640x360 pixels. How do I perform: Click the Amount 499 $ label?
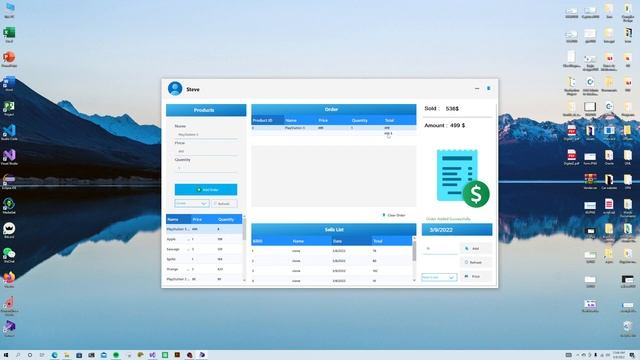point(444,125)
